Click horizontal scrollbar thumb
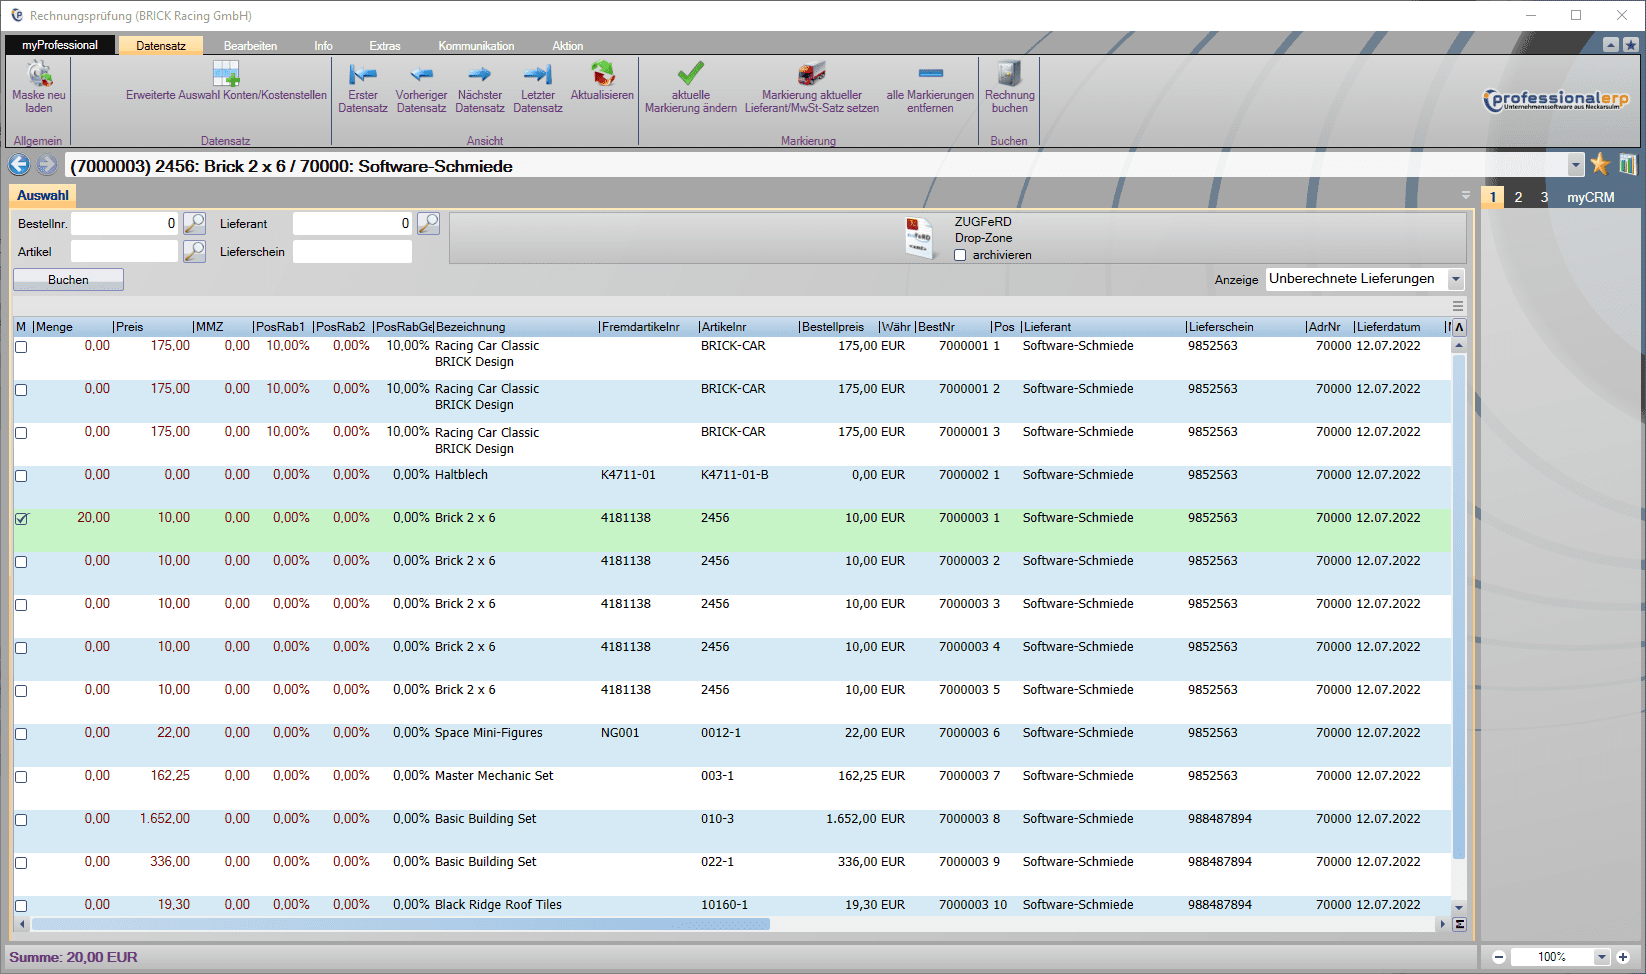This screenshot has height=974, width=1646. (400, 924)
